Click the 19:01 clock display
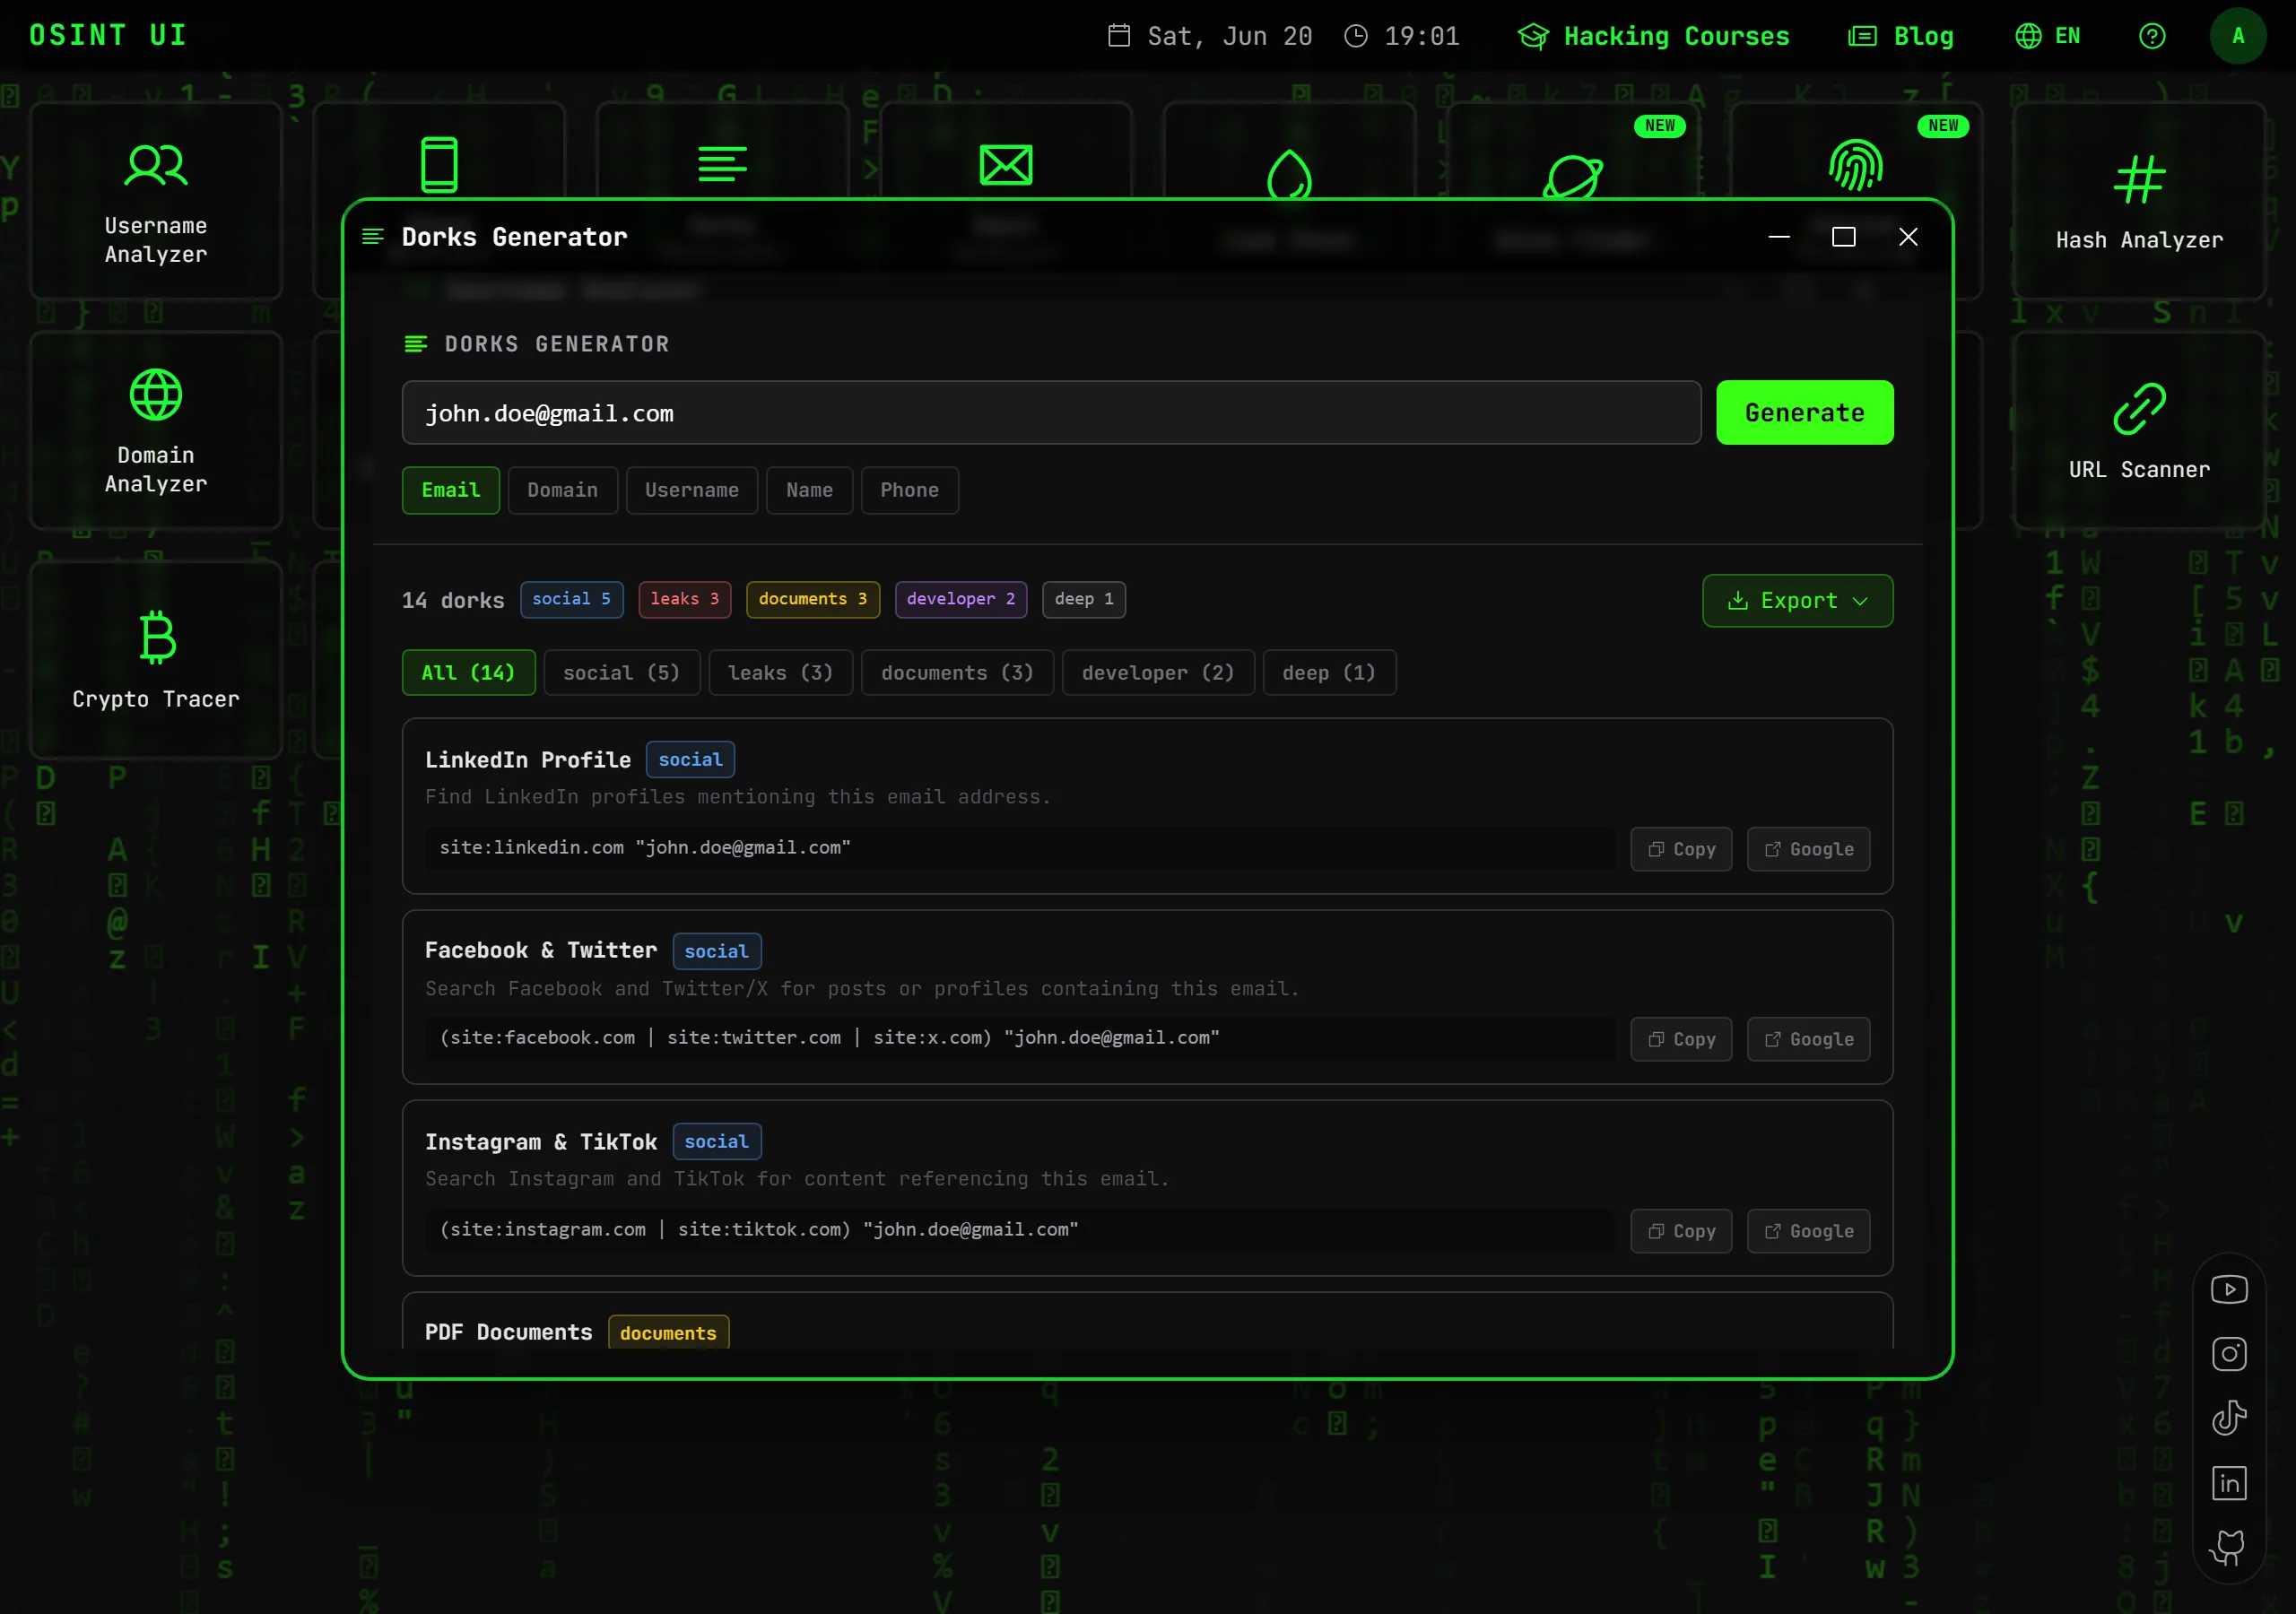 pyautogui.click(x=1402, y=36)
